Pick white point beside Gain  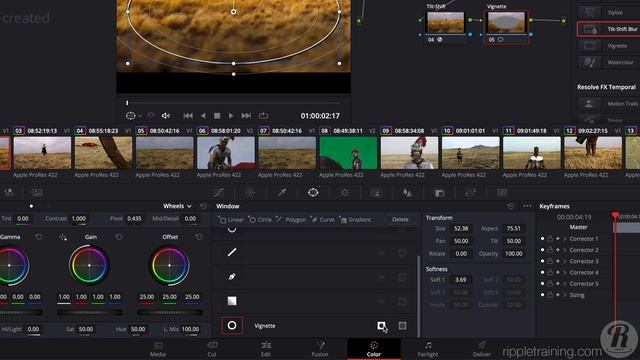63,237
